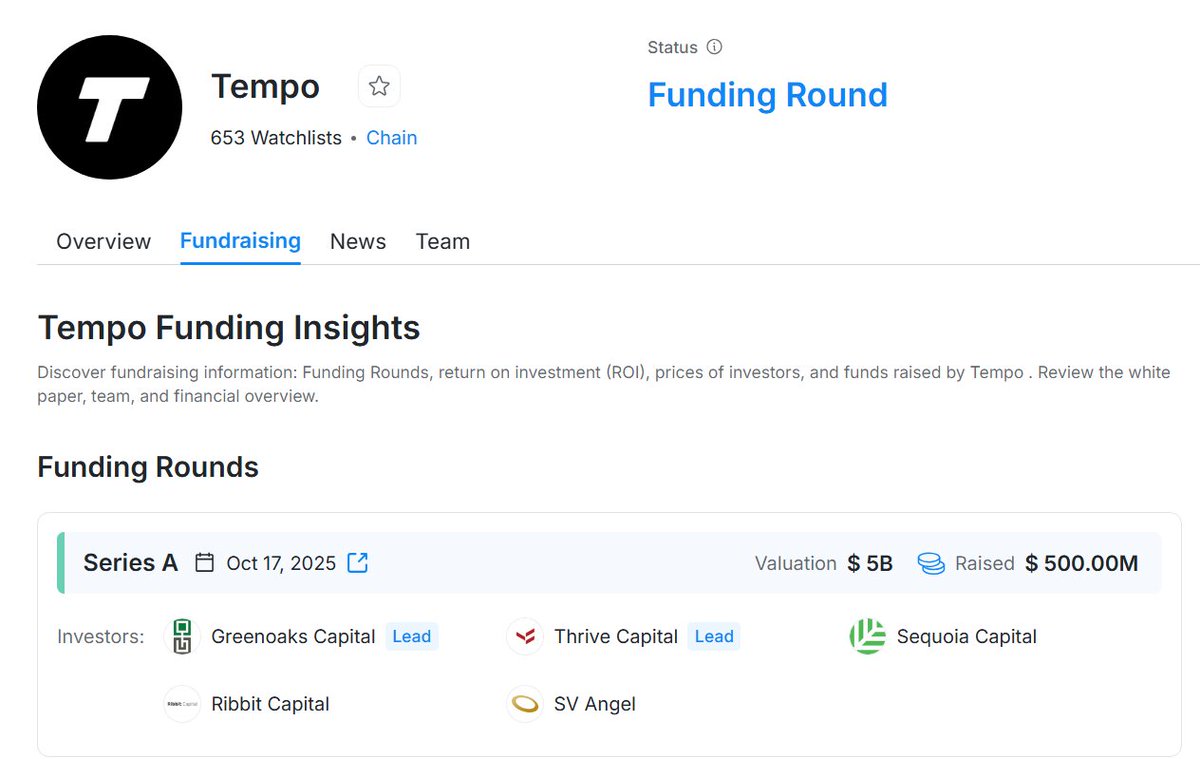Screen dimensions: 1200x759
Task: Click the Raised coins stack icon
Action: 931,564
